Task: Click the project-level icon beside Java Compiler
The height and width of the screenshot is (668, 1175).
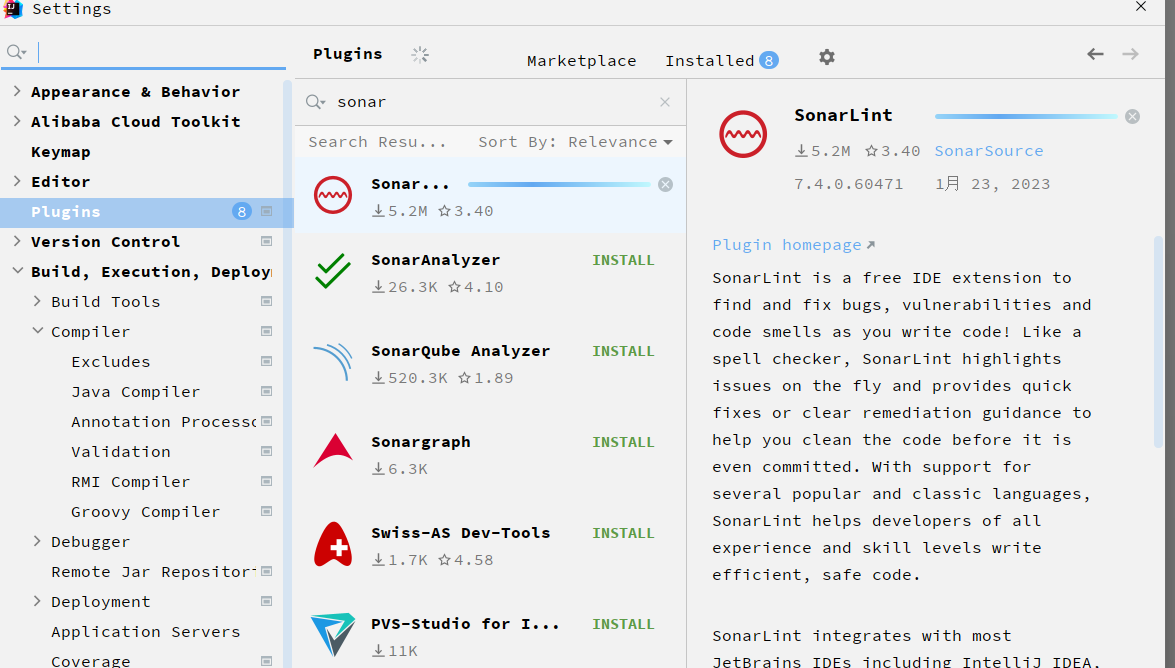Action: click(x=266, y=391)
